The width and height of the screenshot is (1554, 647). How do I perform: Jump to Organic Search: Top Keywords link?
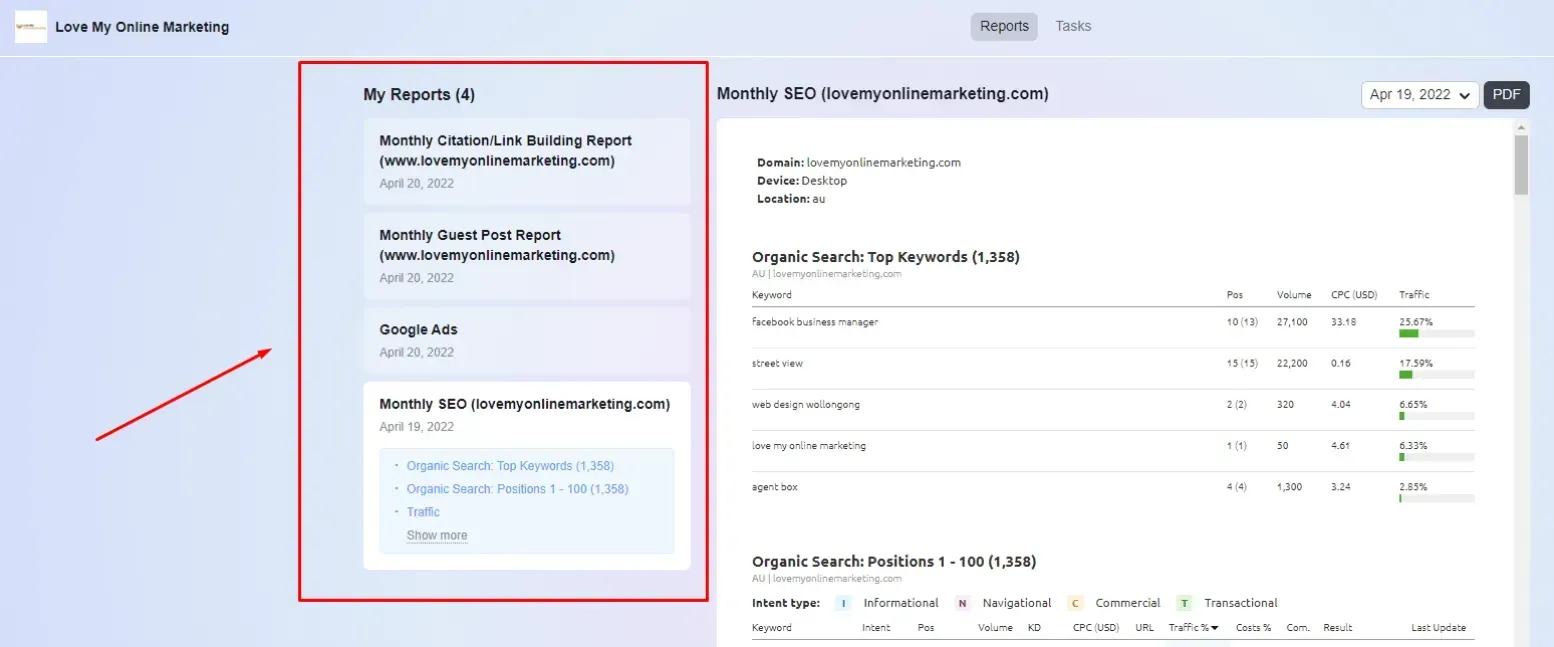point(510,466)
